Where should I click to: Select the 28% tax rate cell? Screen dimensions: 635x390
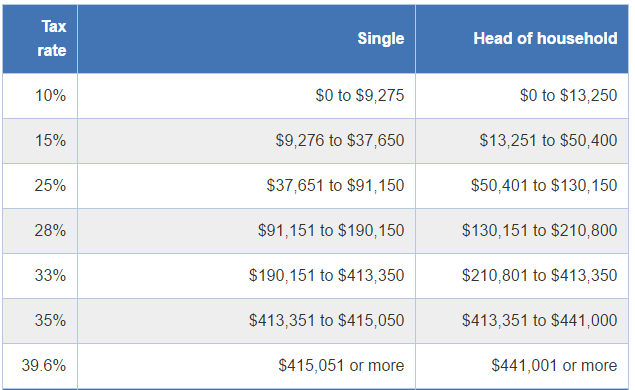coord(40,231)
